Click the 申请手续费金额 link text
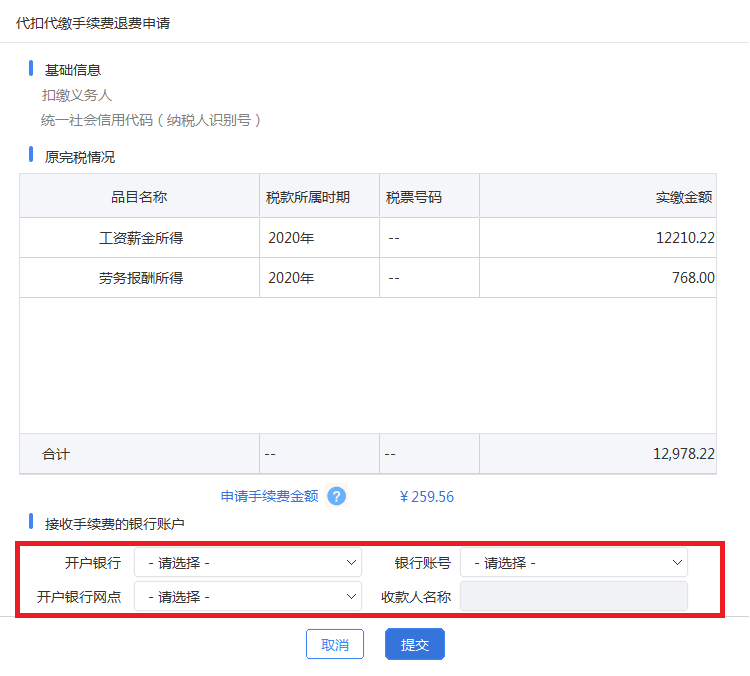 click(269, 497)
